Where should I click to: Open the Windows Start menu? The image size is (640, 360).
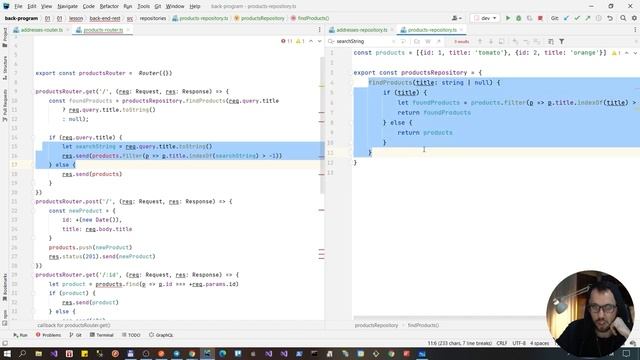pos(7,353)
